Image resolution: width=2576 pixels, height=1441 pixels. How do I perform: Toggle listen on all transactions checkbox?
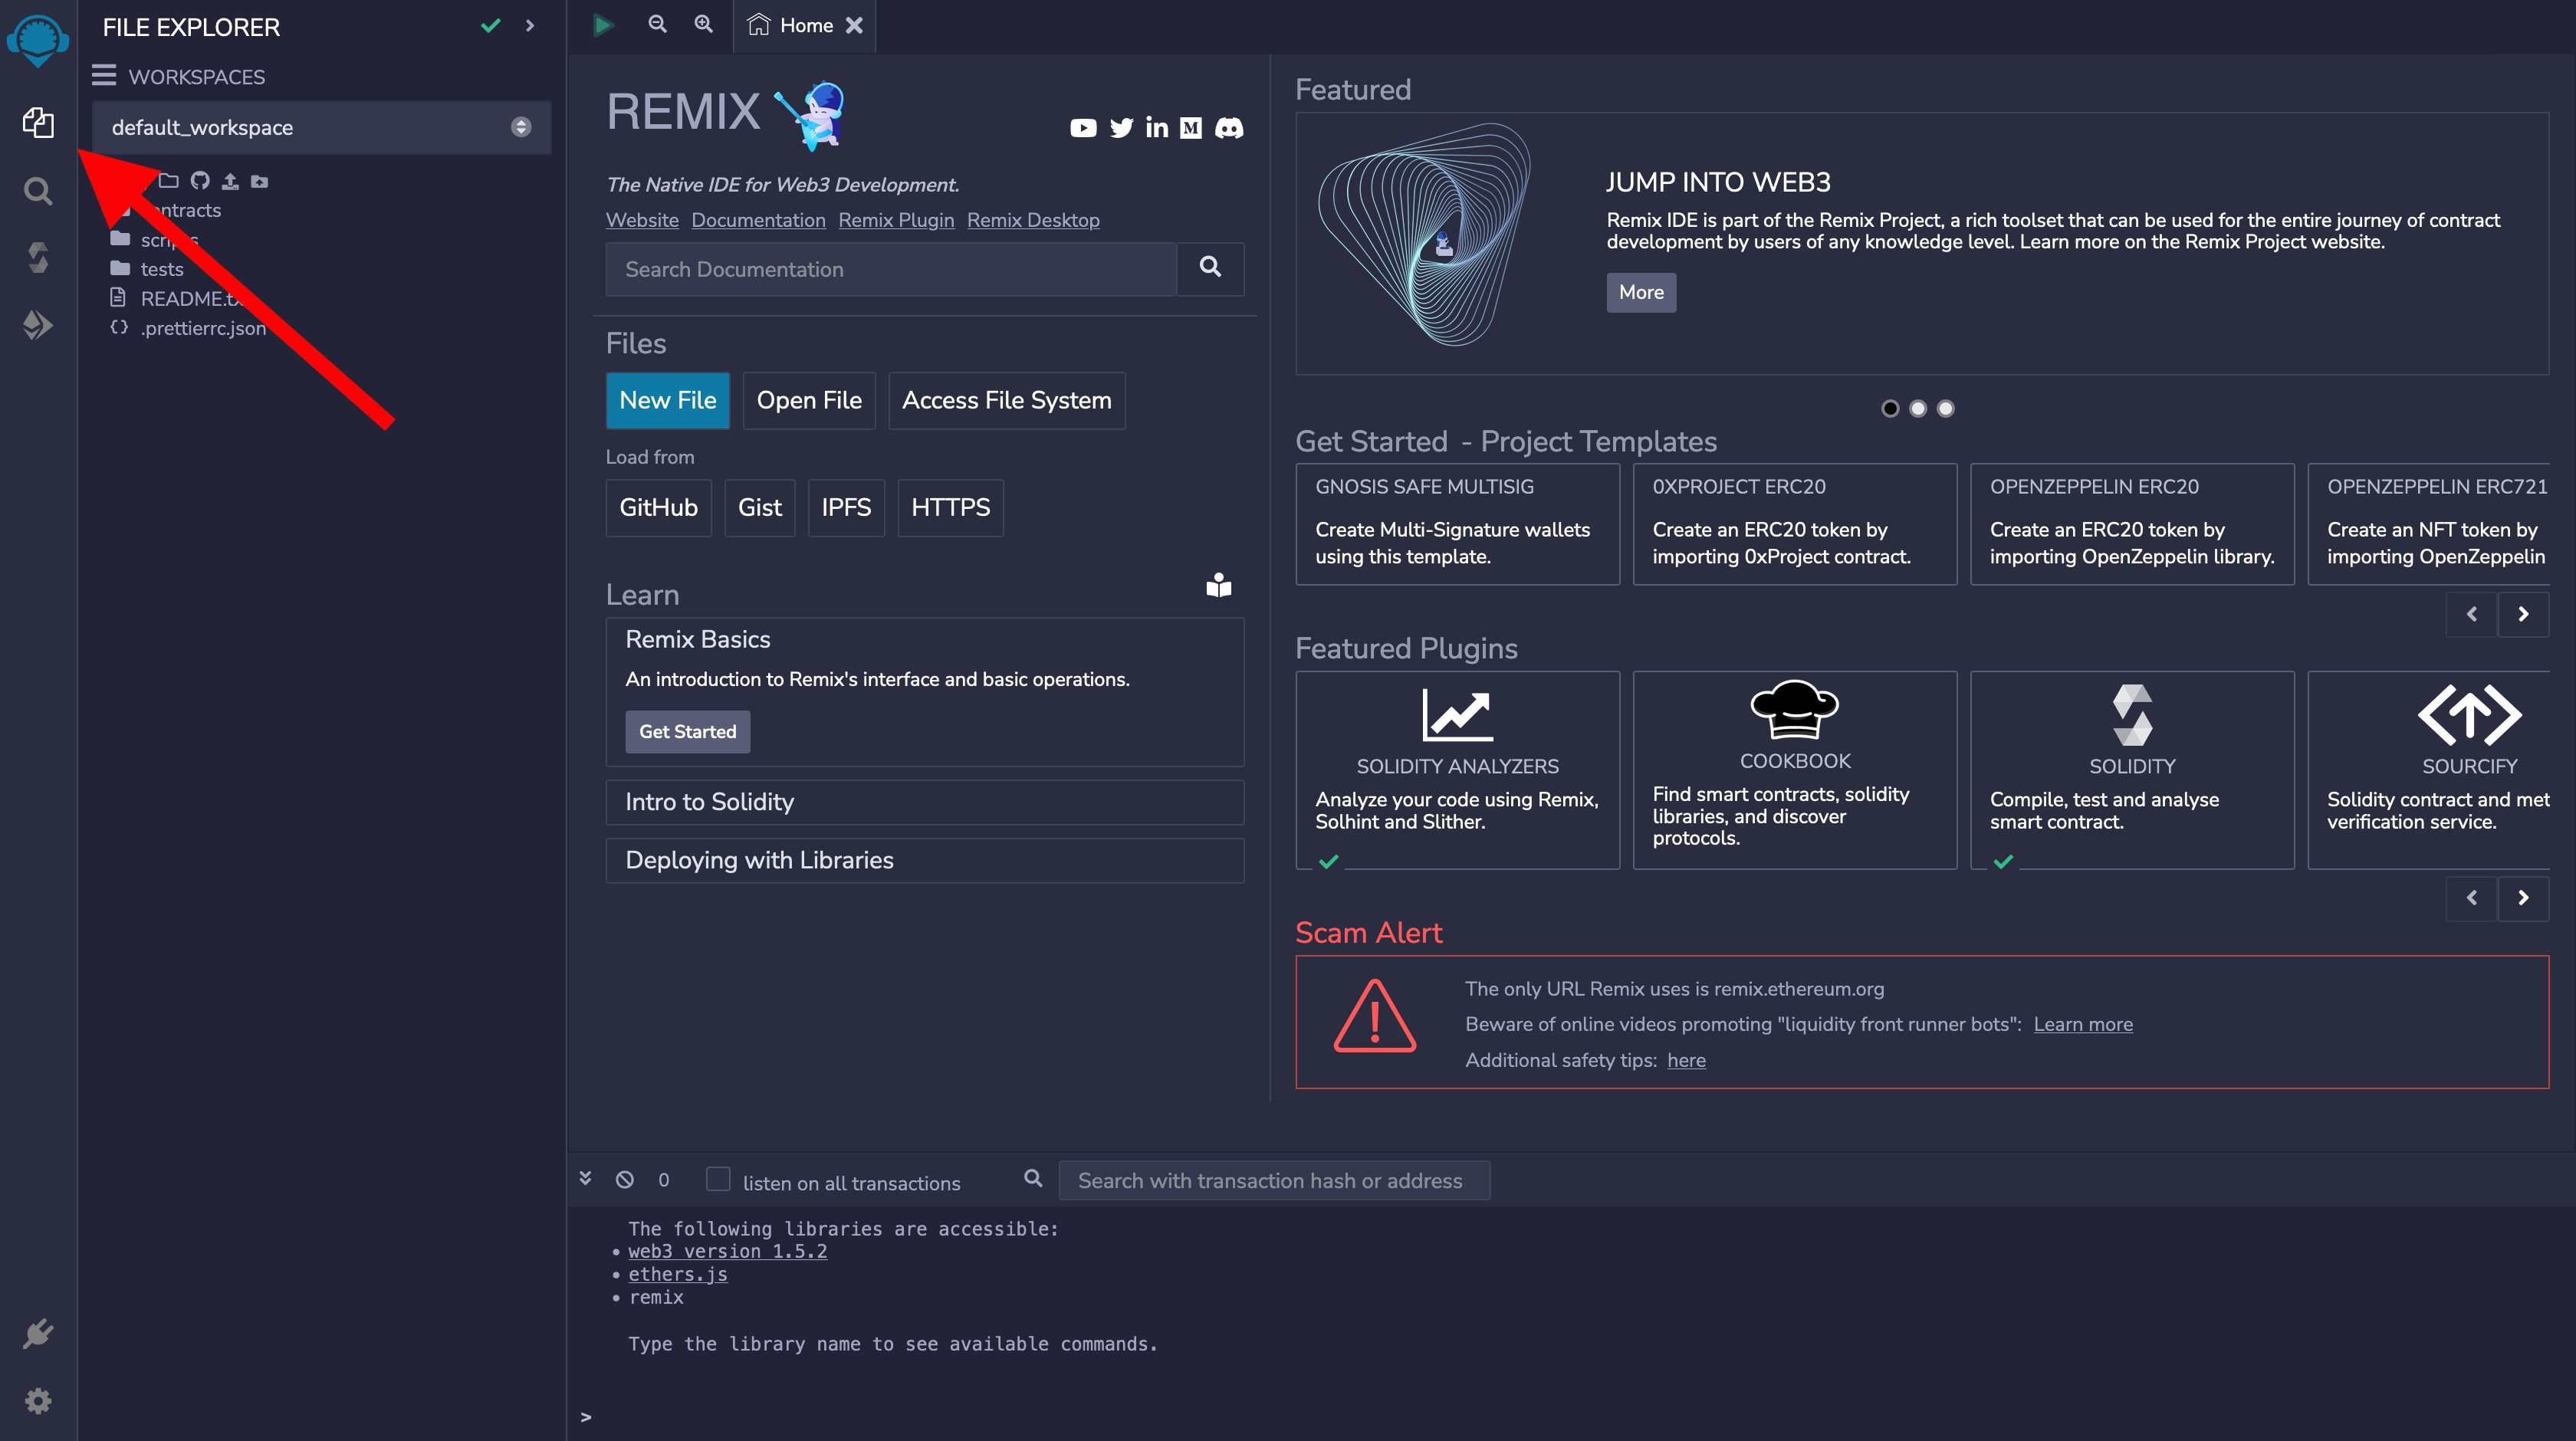point(718,1180)
